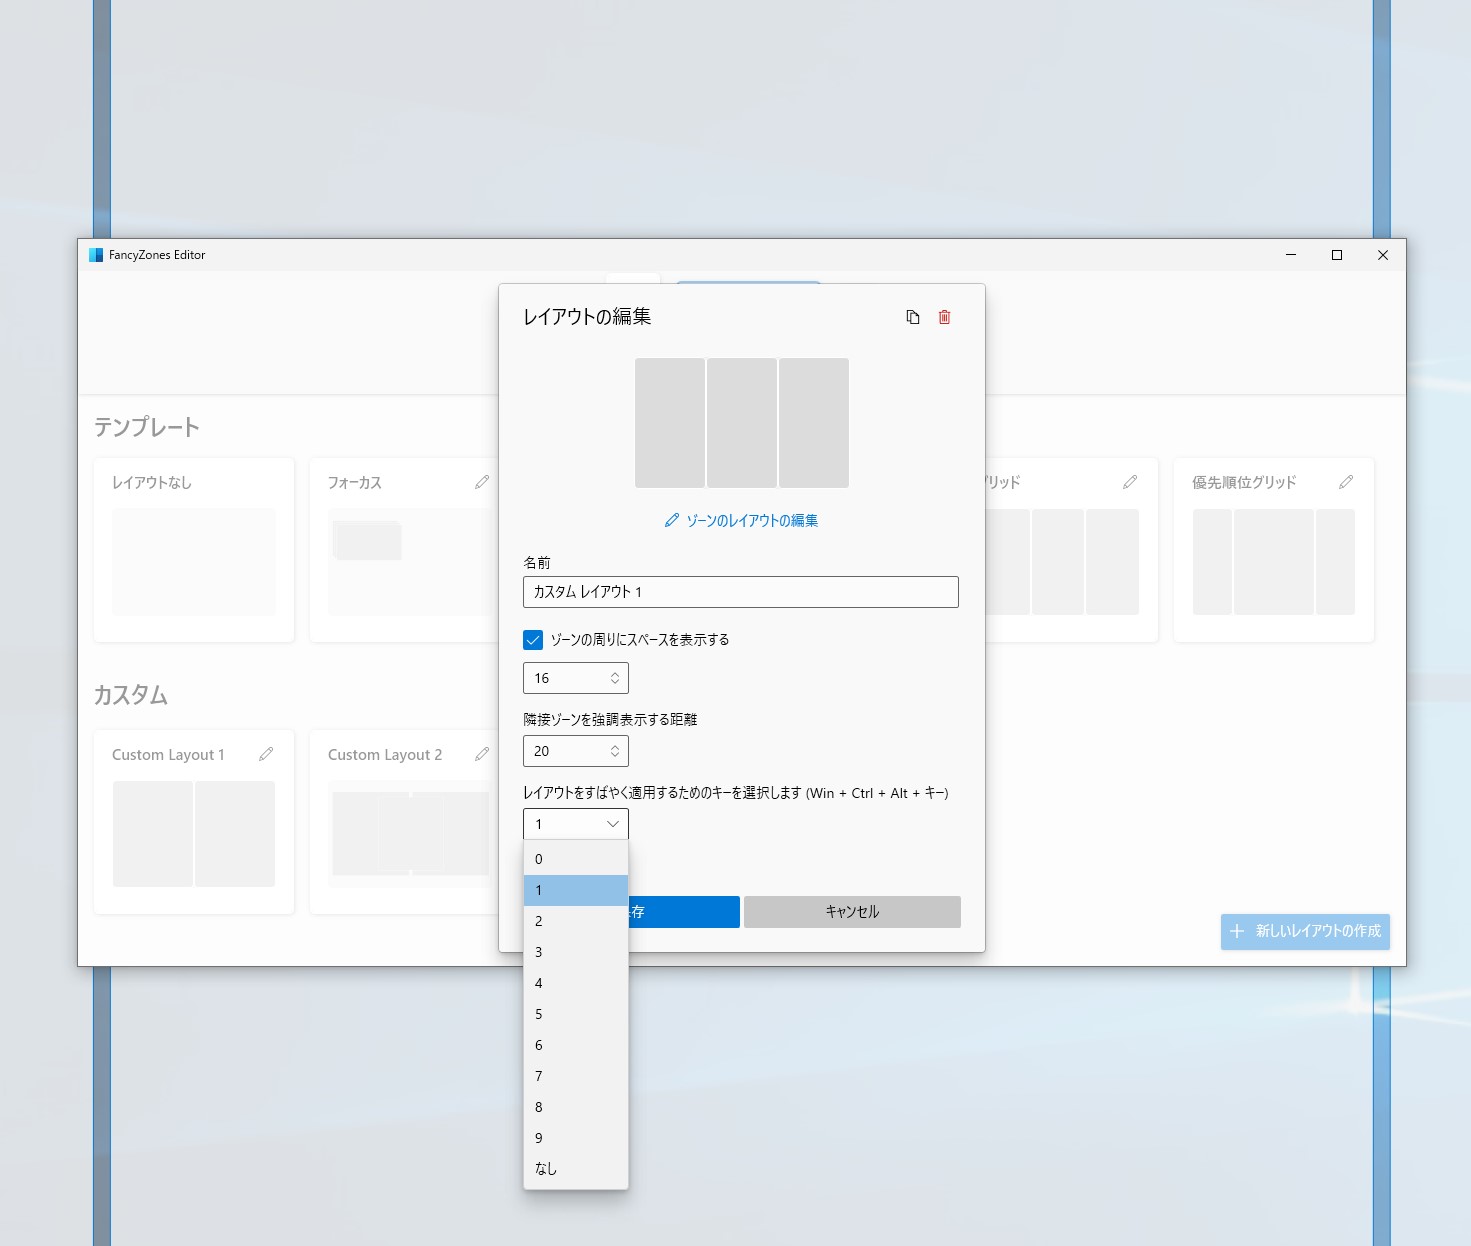Click the pencil icon on the フォーカス template
The height and width of the screenshot is (1246, 1471).
(x=483, y=482)
